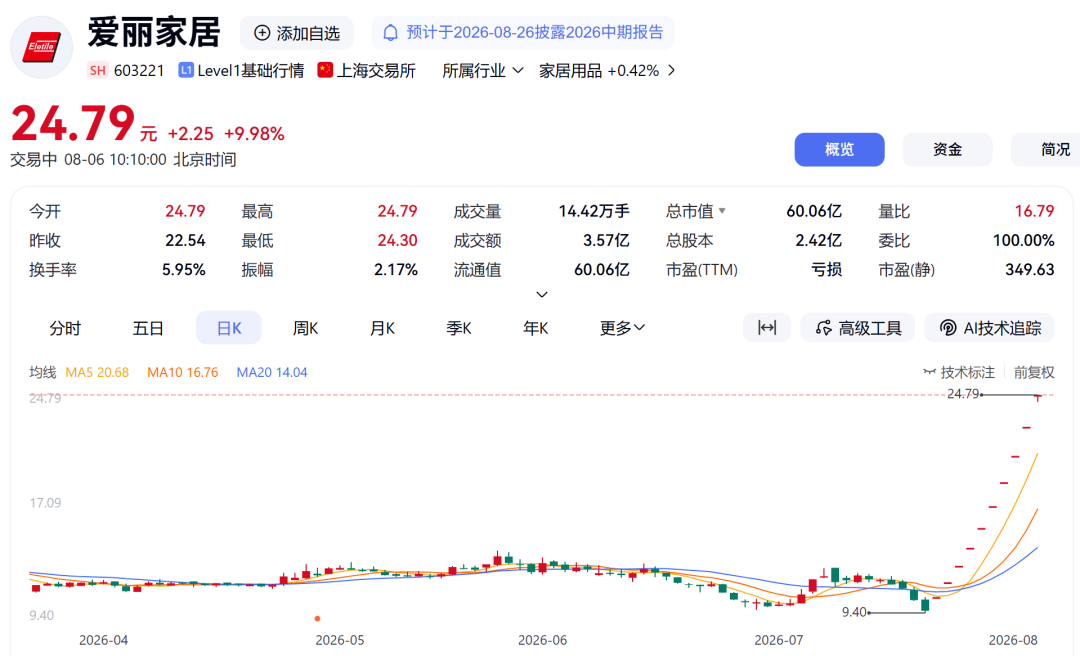Open 家居用品 industry link
This screenshot has height=656, width=1080.
pyautogui.click(x=570, y=70)
